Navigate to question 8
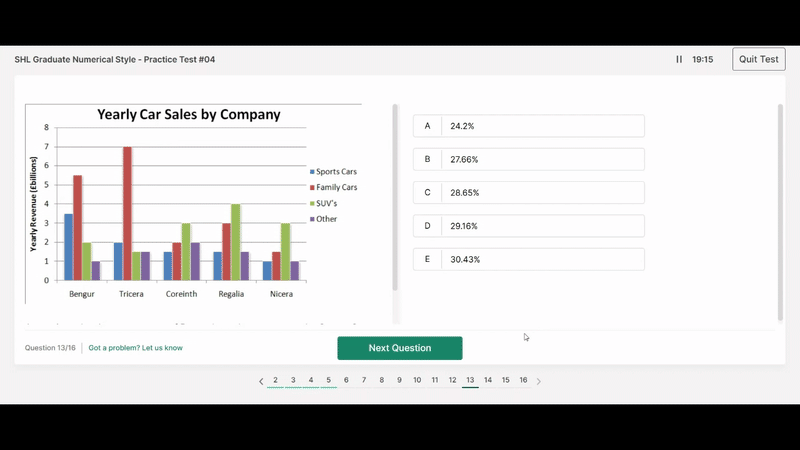Image resolution: width=800 pixels, height=450 pixels. click(x=381, y=380)
